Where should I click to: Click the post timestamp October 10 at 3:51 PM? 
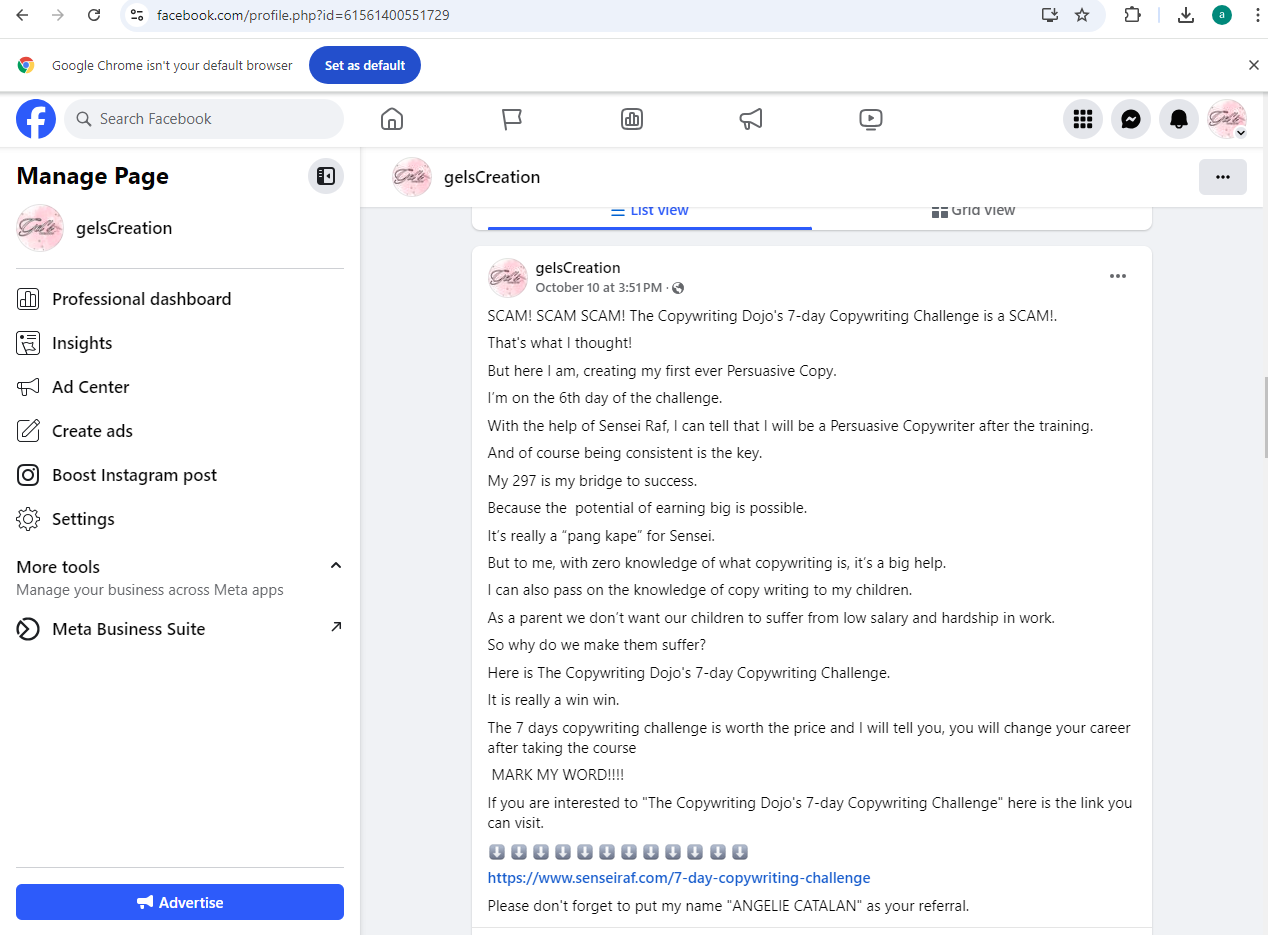pos(599,288)
